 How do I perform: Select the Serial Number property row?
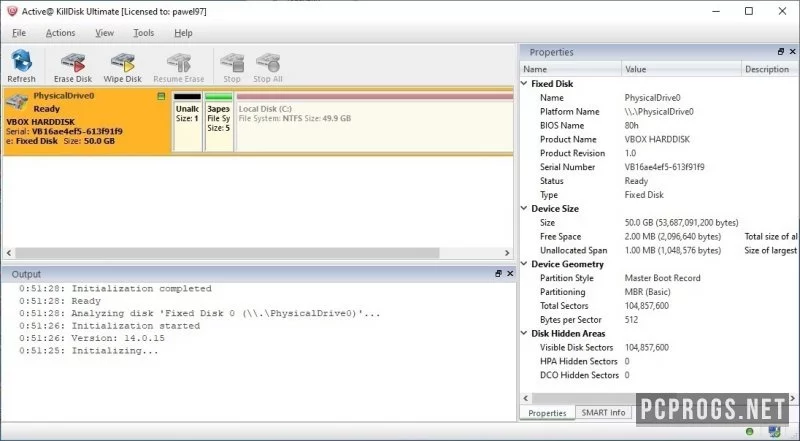point(658,167)
